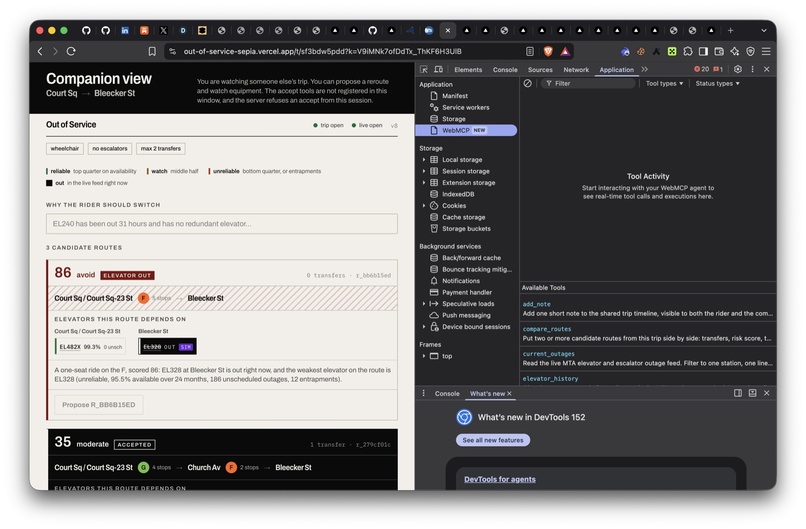Expand the Cookies tree node

click(x=424, y=206)
